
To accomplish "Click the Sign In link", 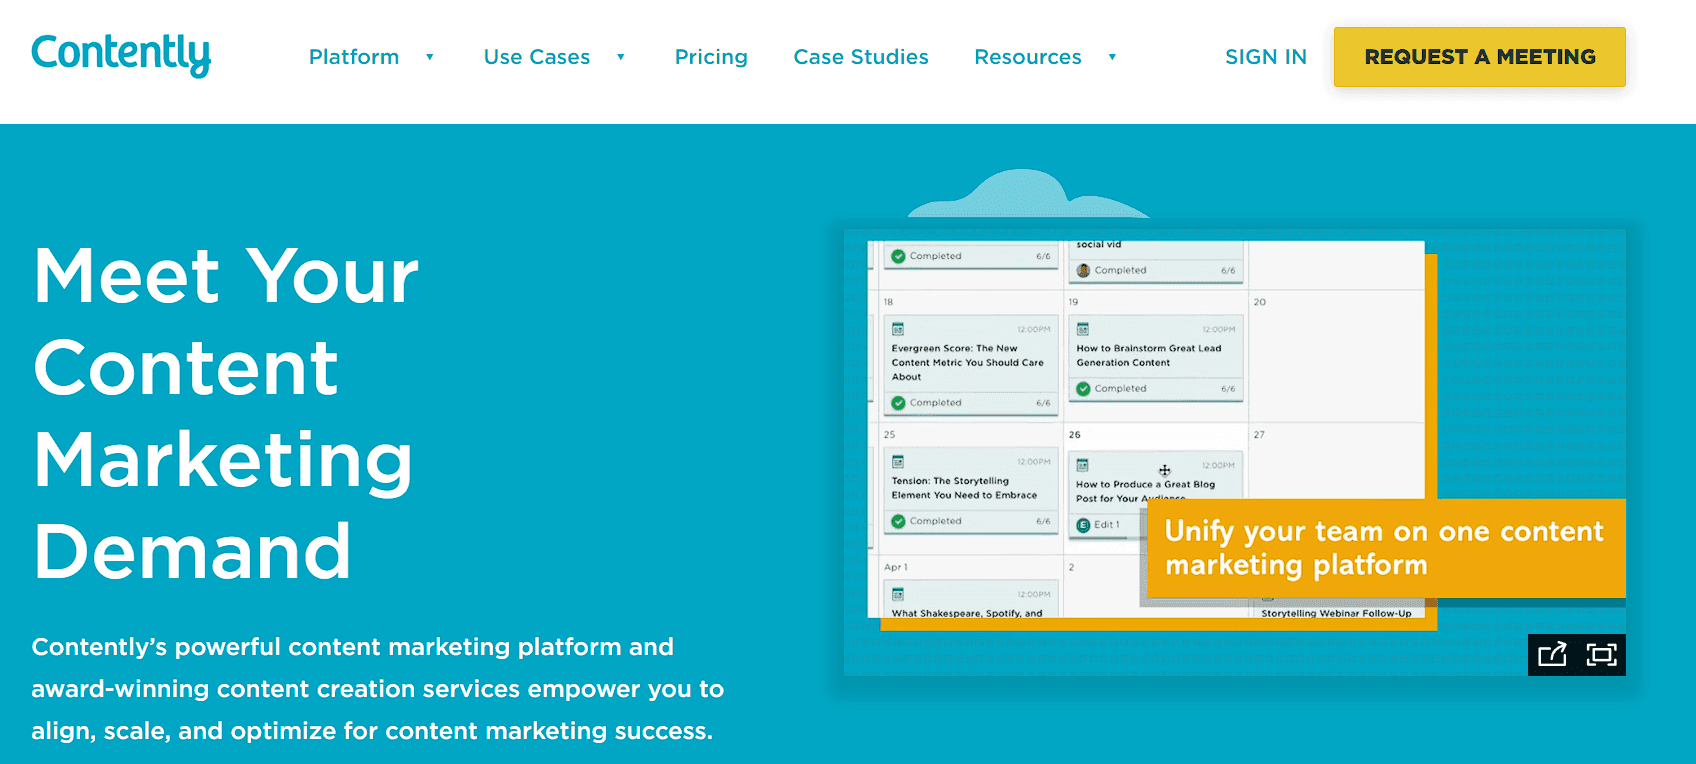I will (1266, 57).
